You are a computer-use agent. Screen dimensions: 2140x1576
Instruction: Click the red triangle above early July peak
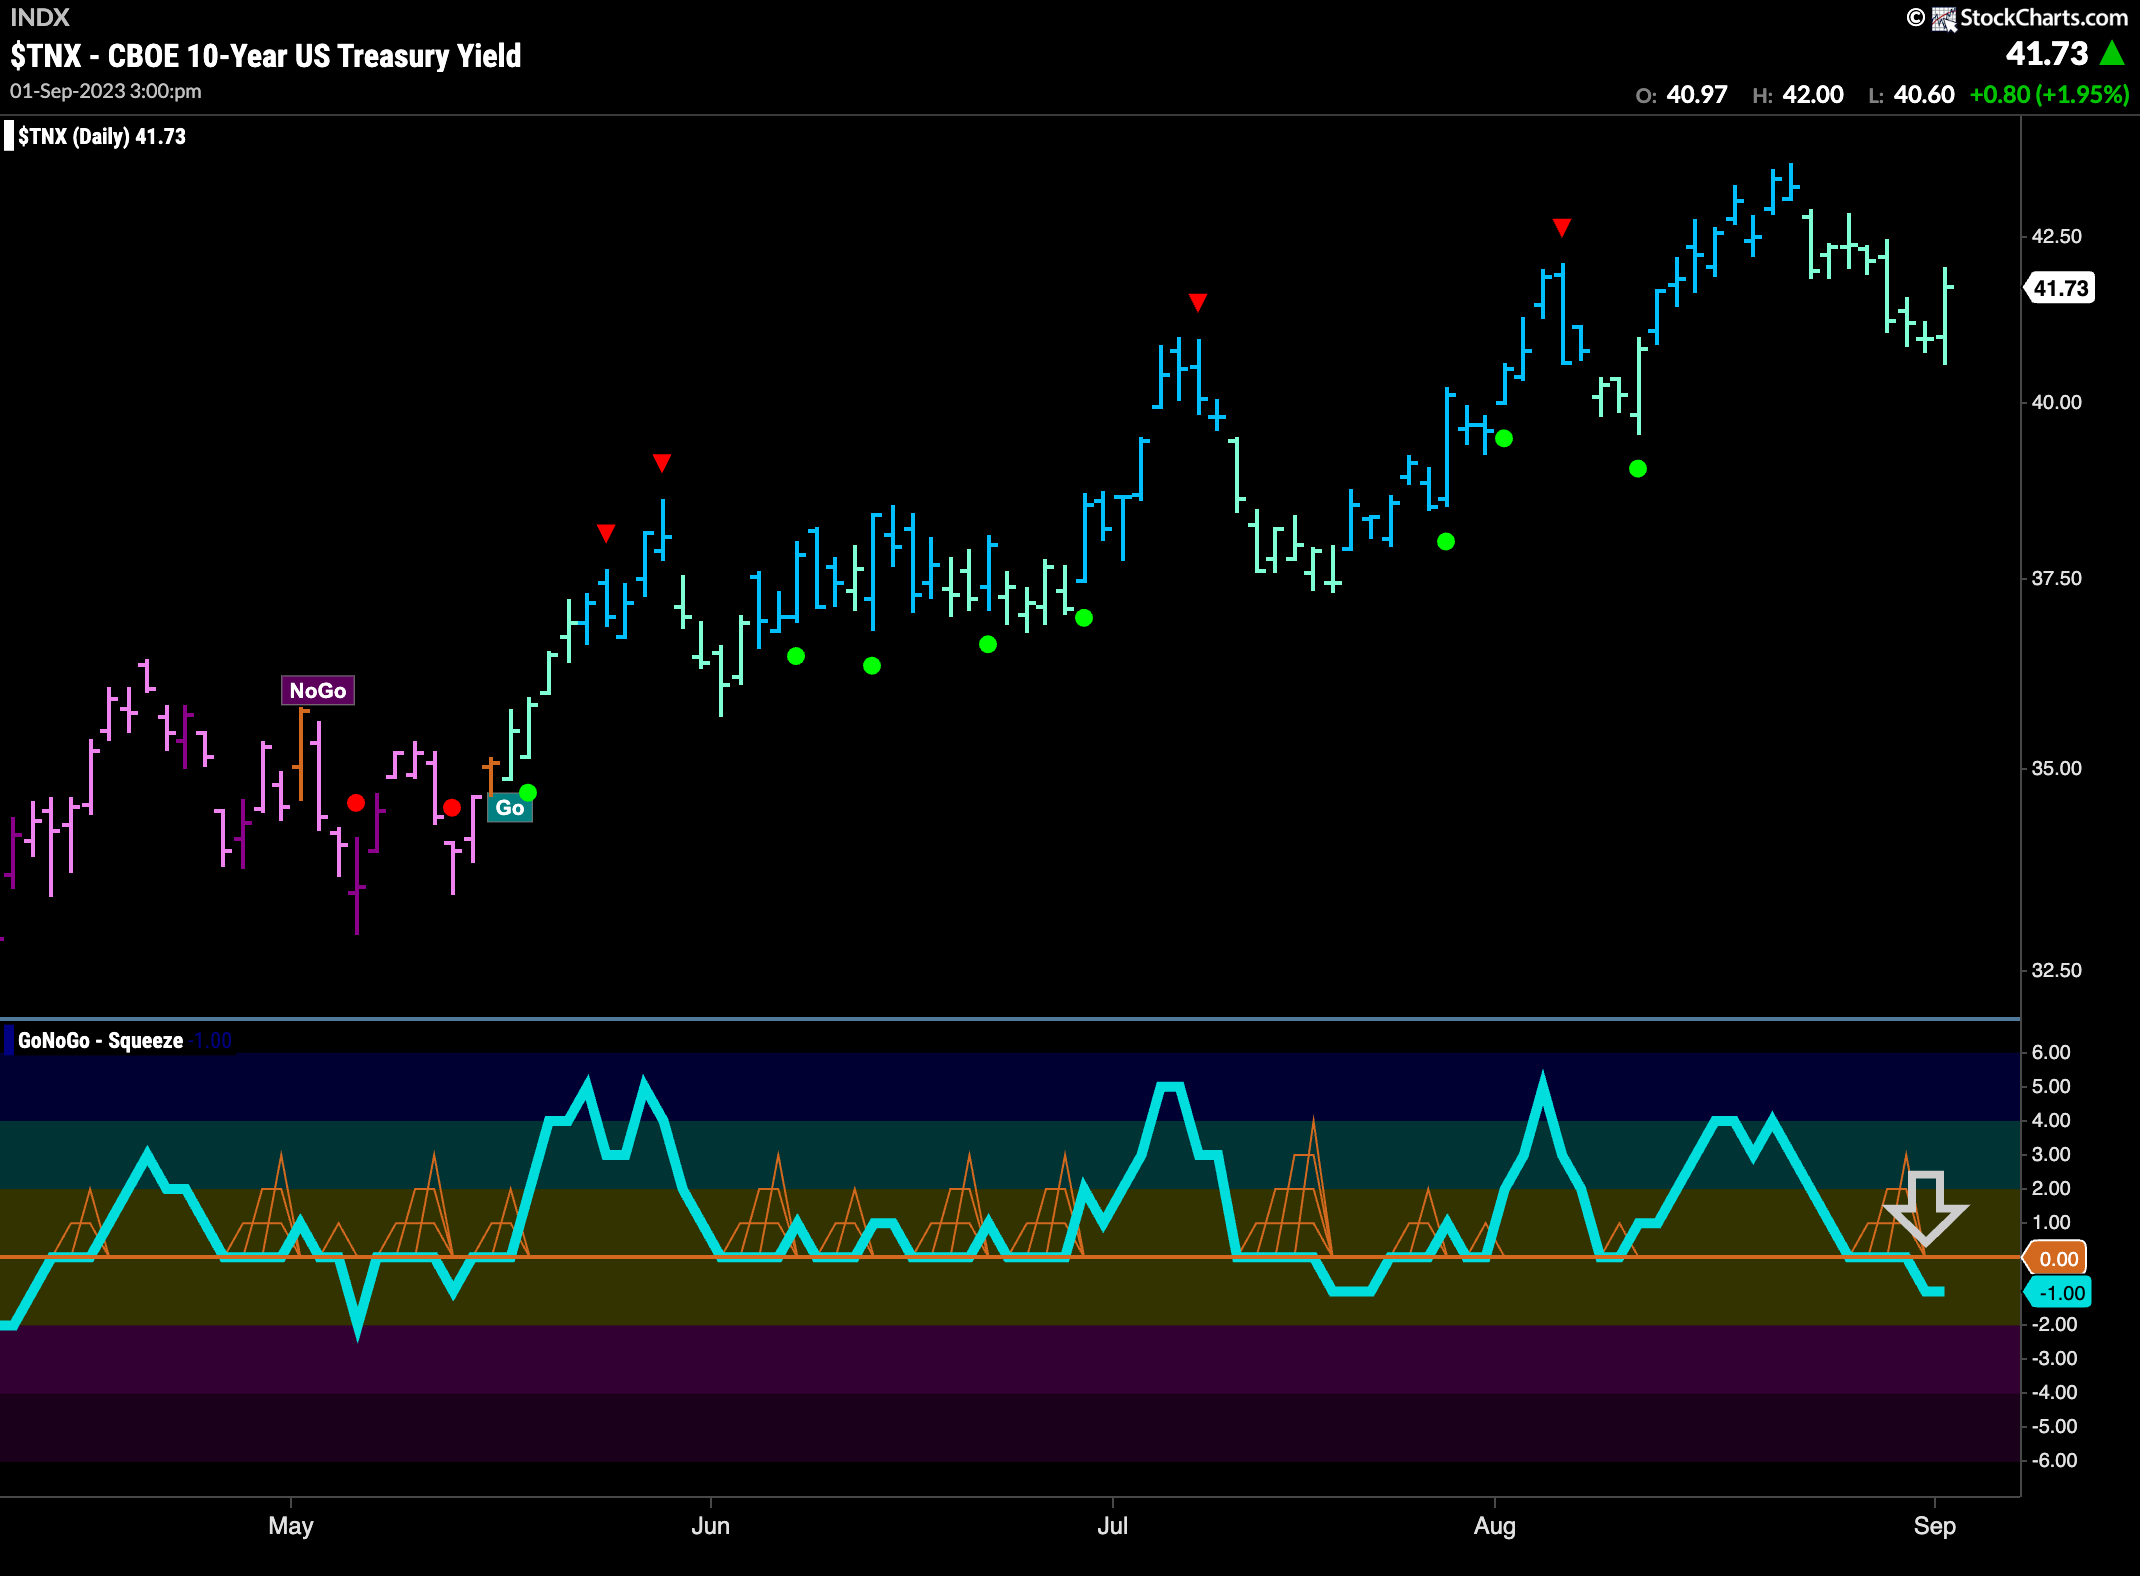(x=1197, y=302)
